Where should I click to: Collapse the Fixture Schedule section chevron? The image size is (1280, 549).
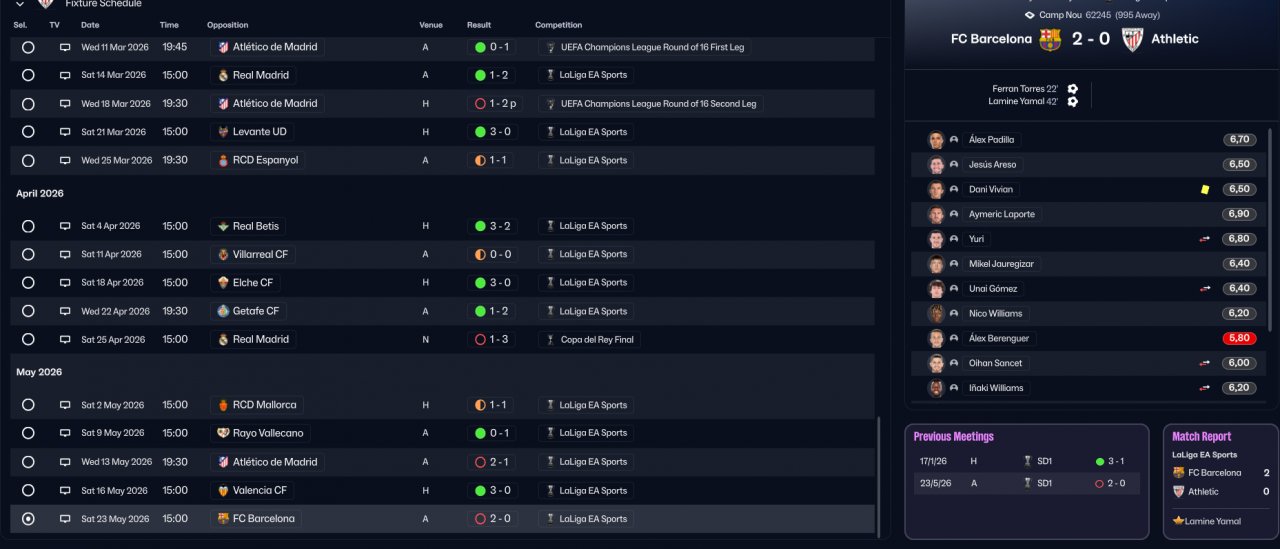[20, 4]
